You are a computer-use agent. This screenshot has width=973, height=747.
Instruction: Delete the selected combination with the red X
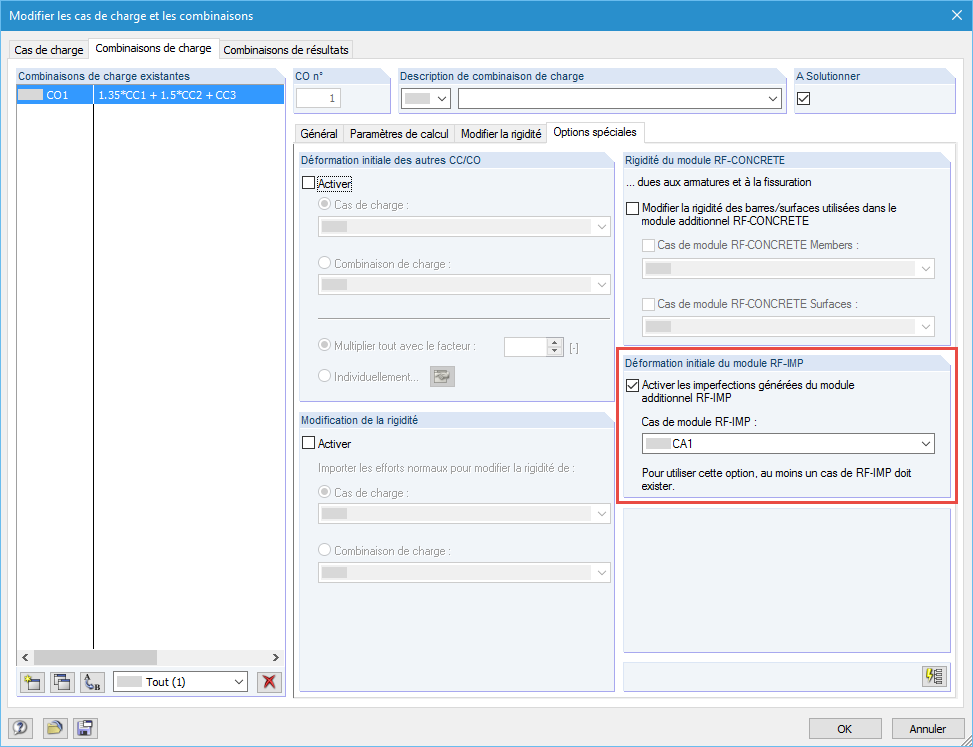pos(269,682)
